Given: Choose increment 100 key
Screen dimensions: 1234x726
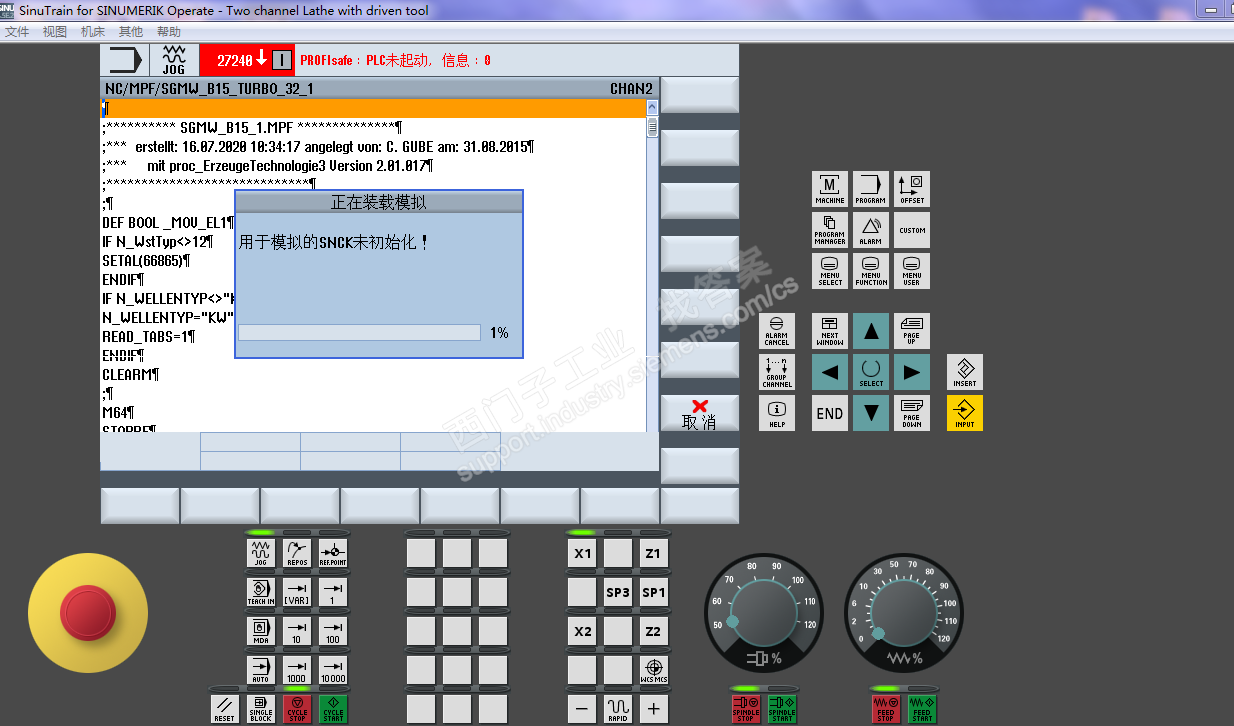Looking at the screenshot, I should tap(333, 631).
